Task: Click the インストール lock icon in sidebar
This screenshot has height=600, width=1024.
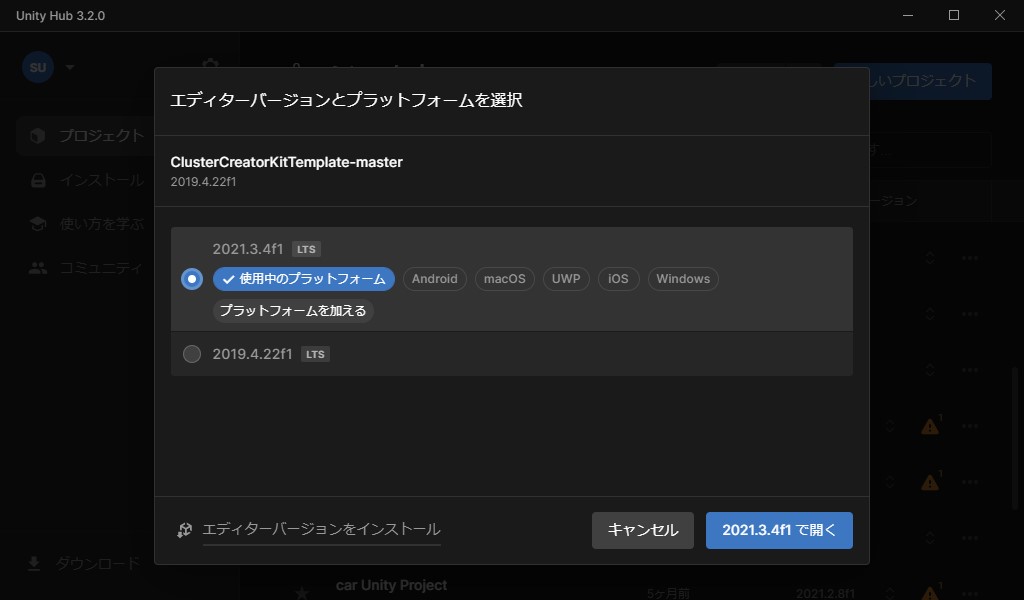Action: (38, 181)
